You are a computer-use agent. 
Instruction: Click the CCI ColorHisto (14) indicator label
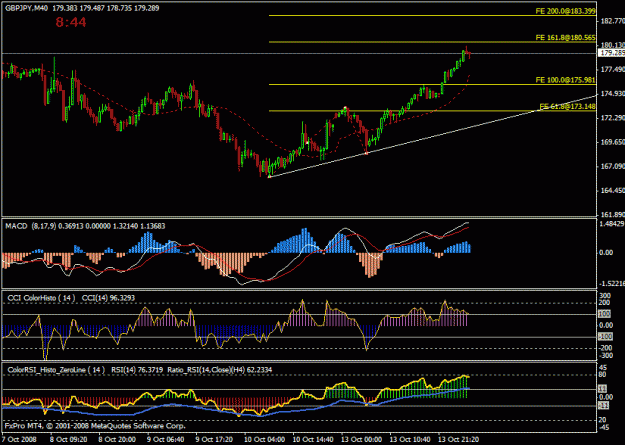pos(41,298)
